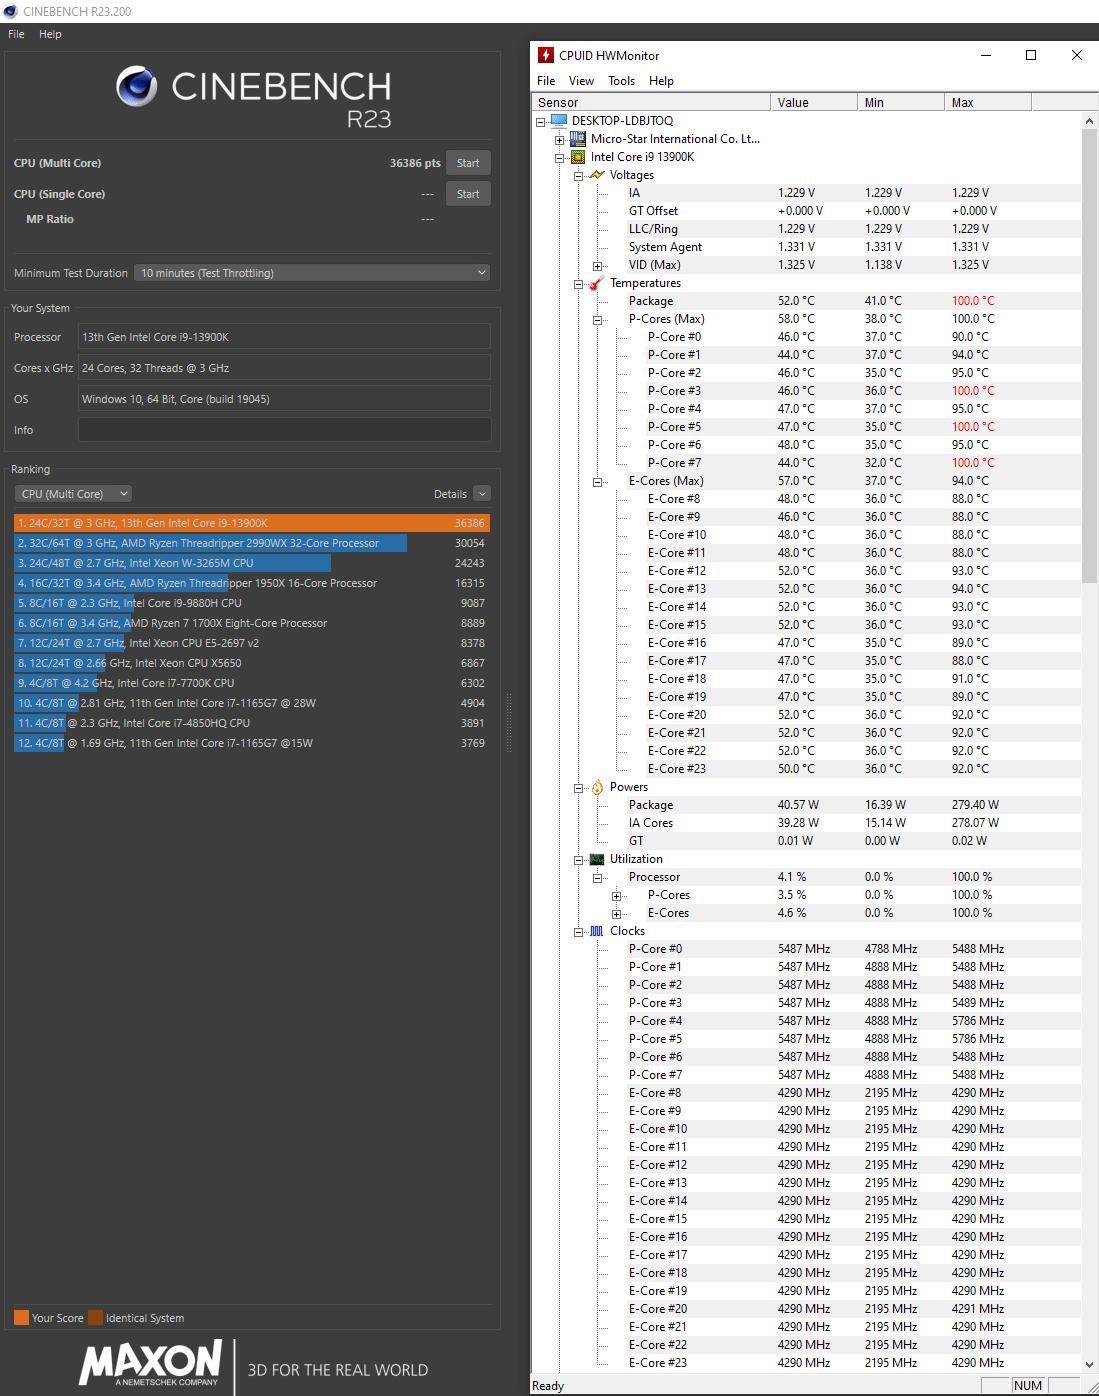
Task: Click the brown Identical System legend swatch
Action: point(95,1317)
